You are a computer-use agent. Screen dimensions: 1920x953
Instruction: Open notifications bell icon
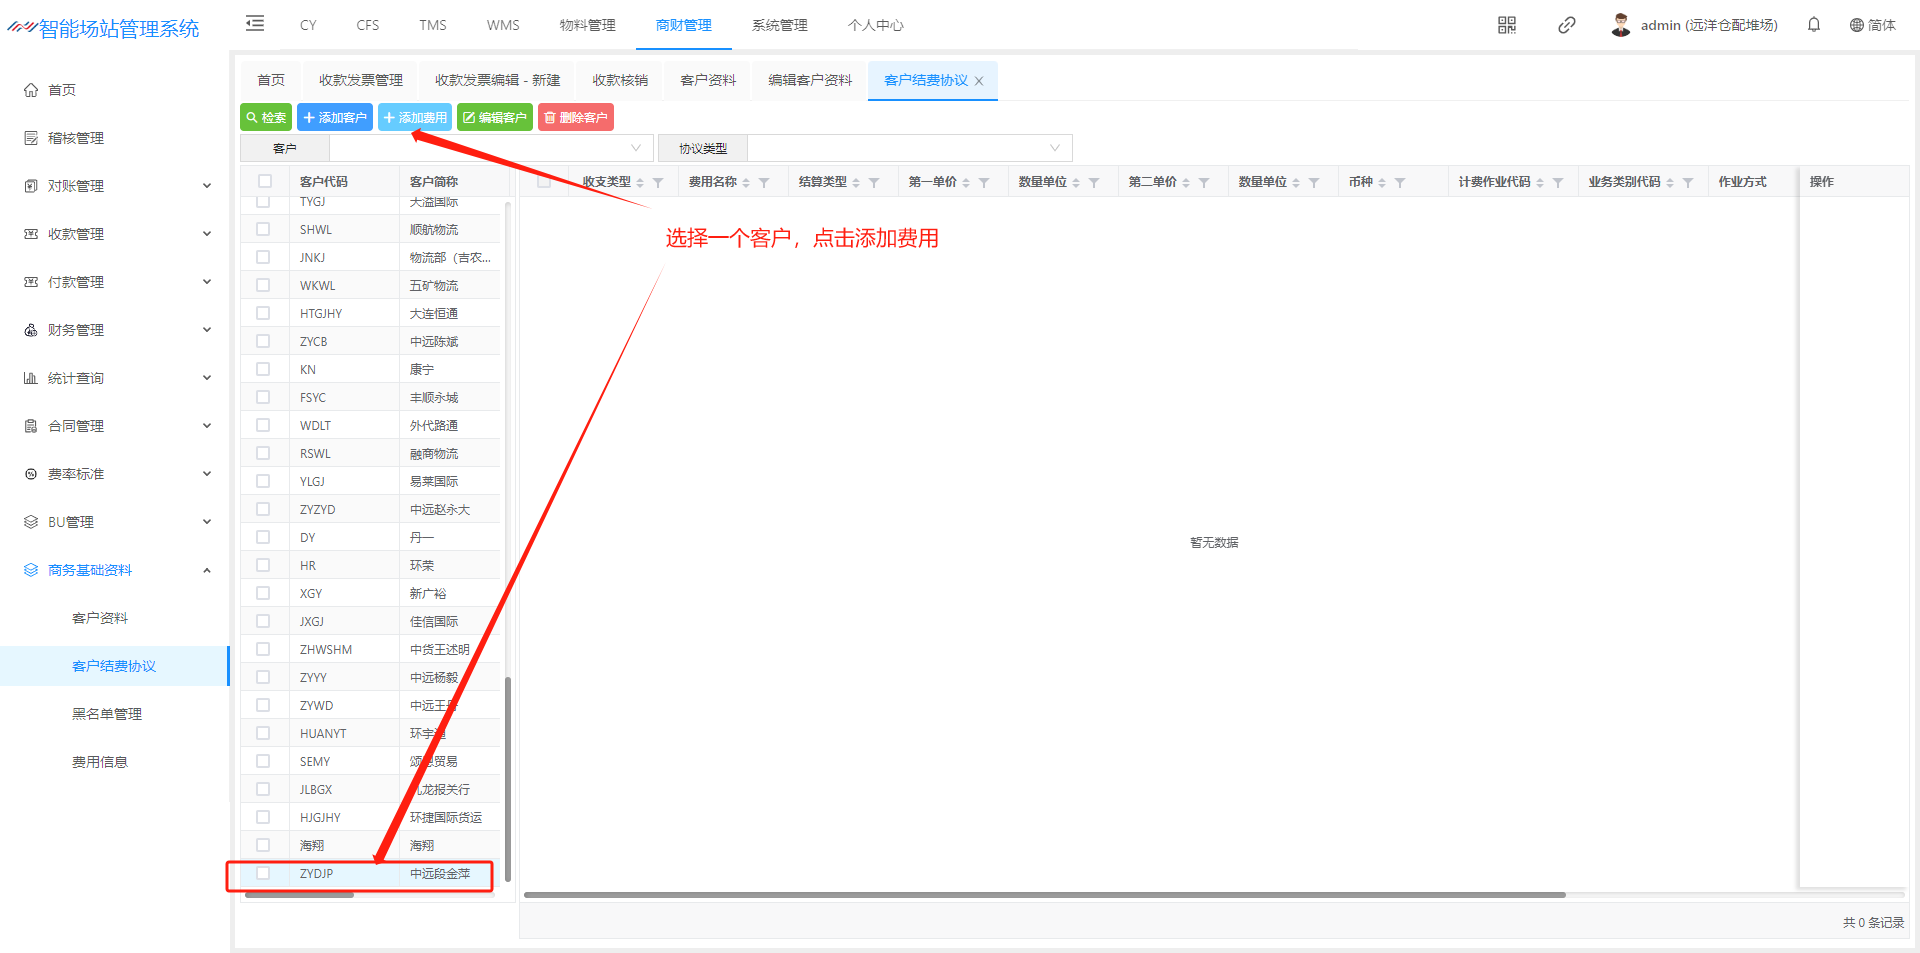coord(1813,25)
